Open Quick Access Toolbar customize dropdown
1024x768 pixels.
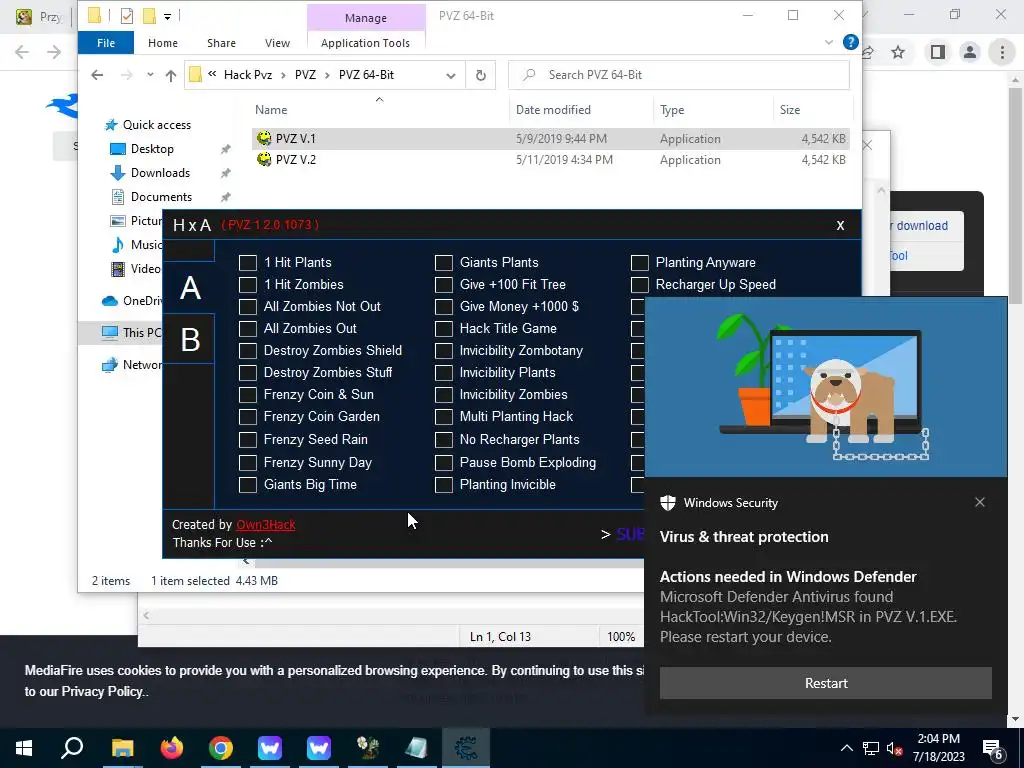pos(167,16)
